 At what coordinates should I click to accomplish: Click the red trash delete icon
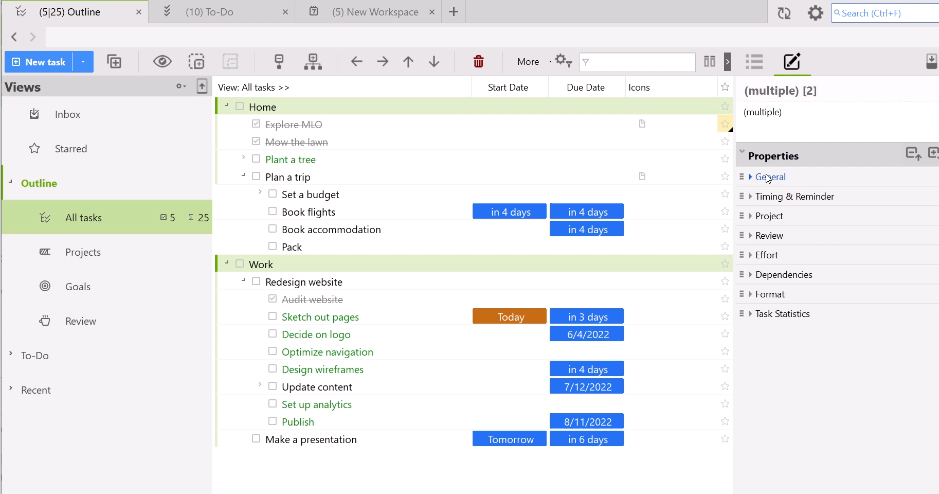point(478,61)
